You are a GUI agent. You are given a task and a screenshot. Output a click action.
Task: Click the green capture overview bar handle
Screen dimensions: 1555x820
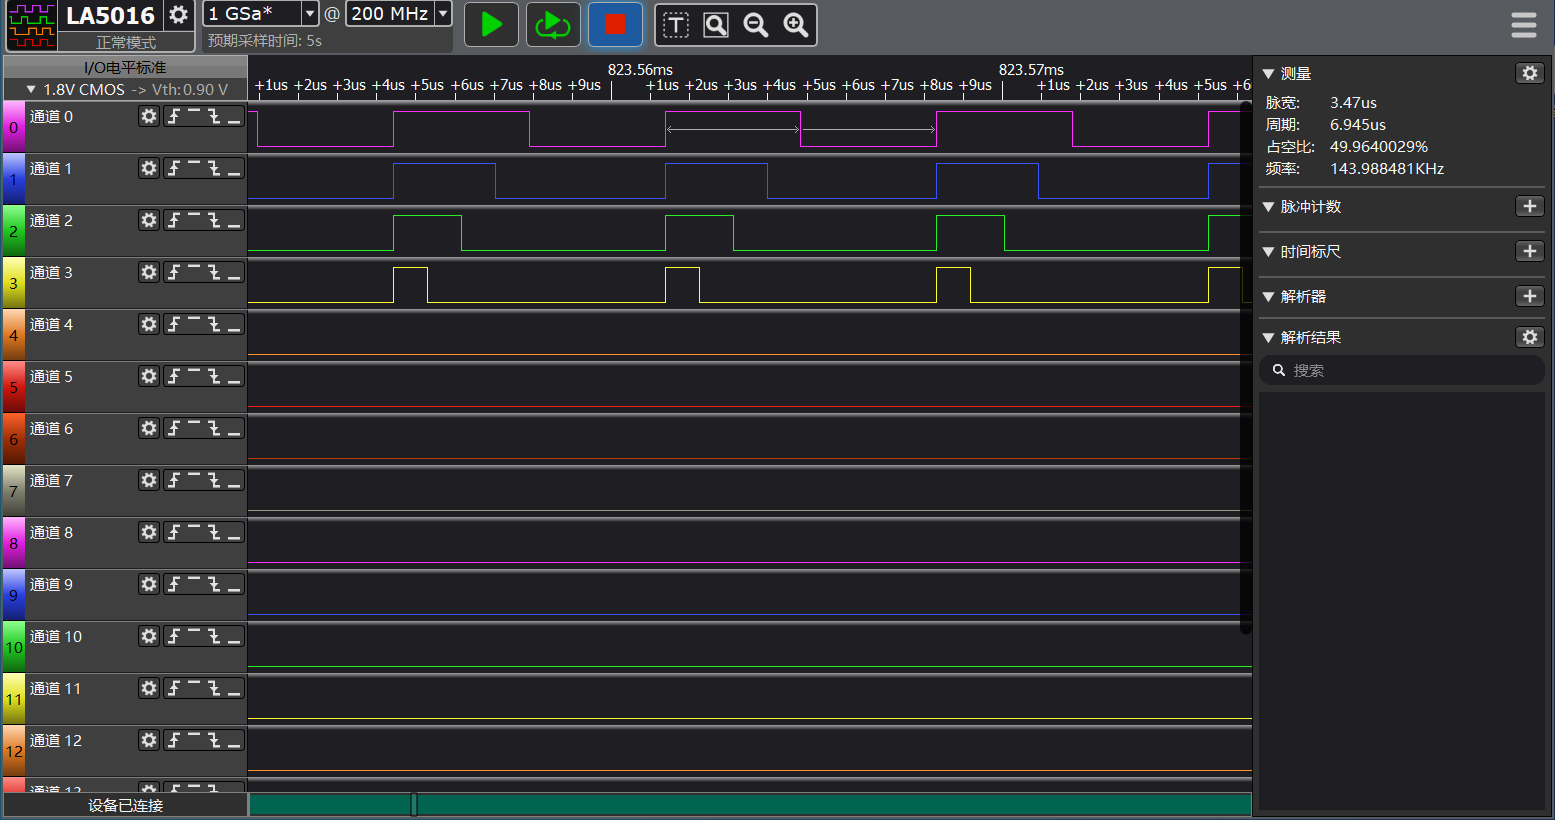pyautogui.click(x=414, y=804)
